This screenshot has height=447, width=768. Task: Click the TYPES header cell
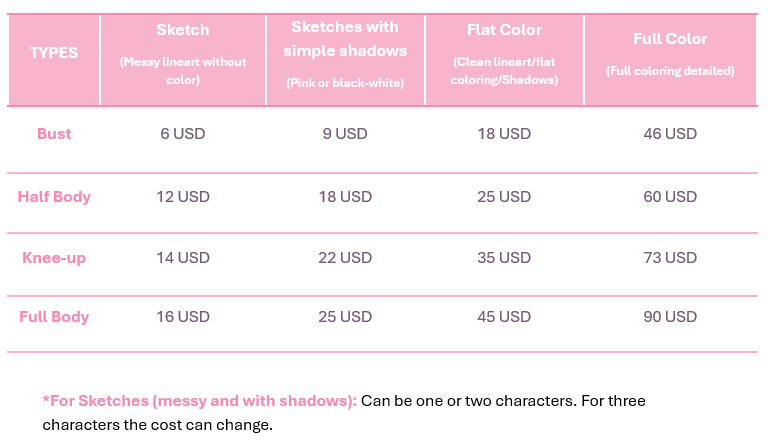[54, 51]
